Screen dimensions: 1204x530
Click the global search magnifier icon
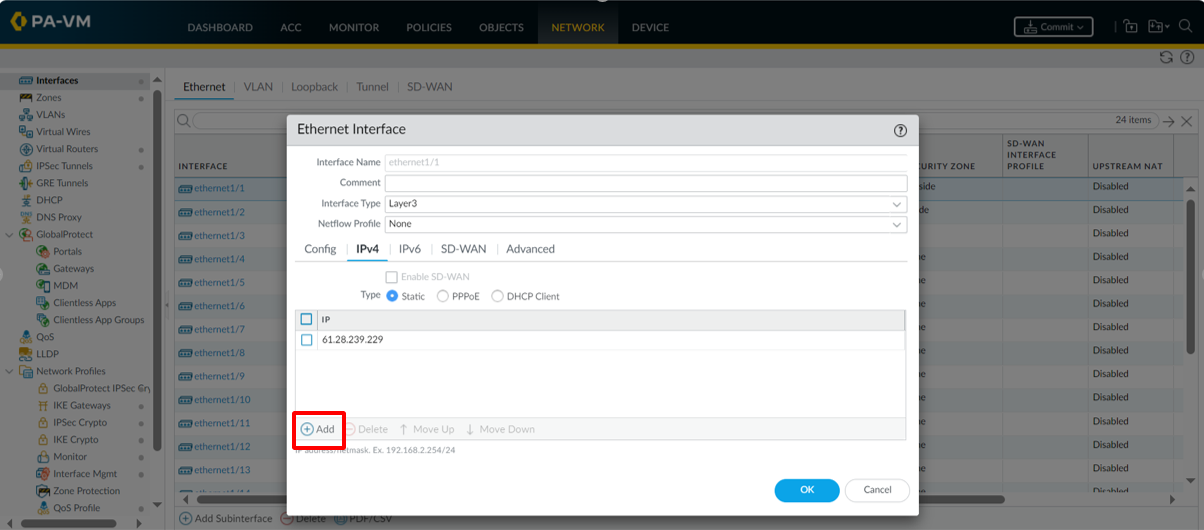(x=1185, y=27)
